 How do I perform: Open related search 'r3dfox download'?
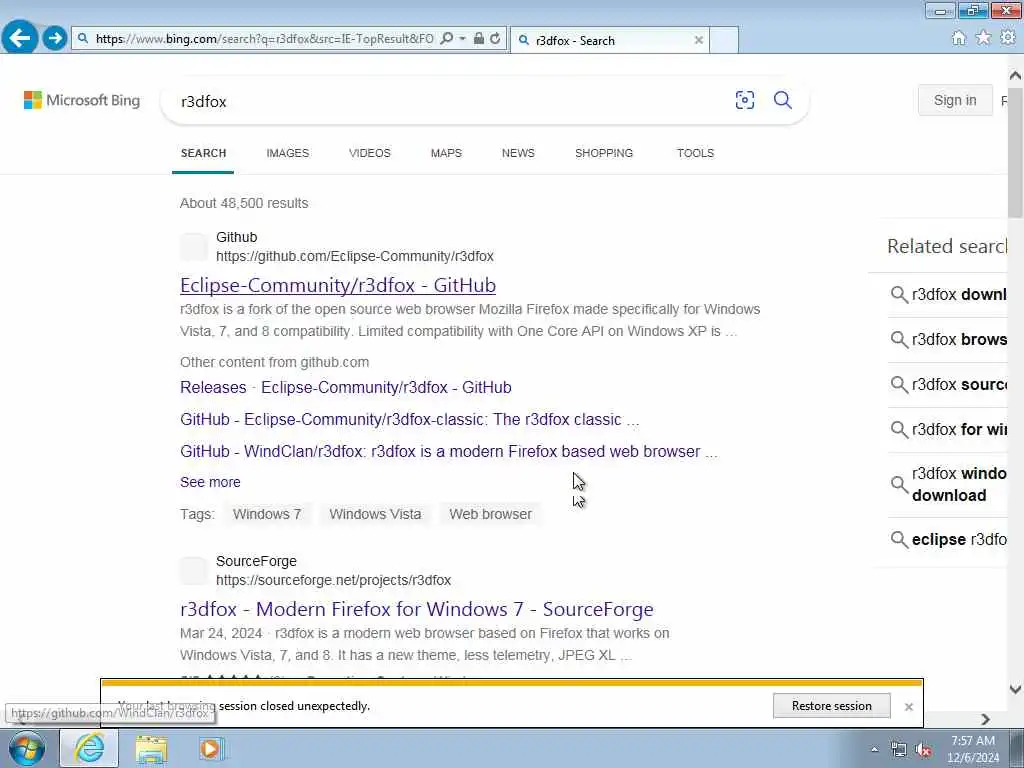tap(949, 295)
